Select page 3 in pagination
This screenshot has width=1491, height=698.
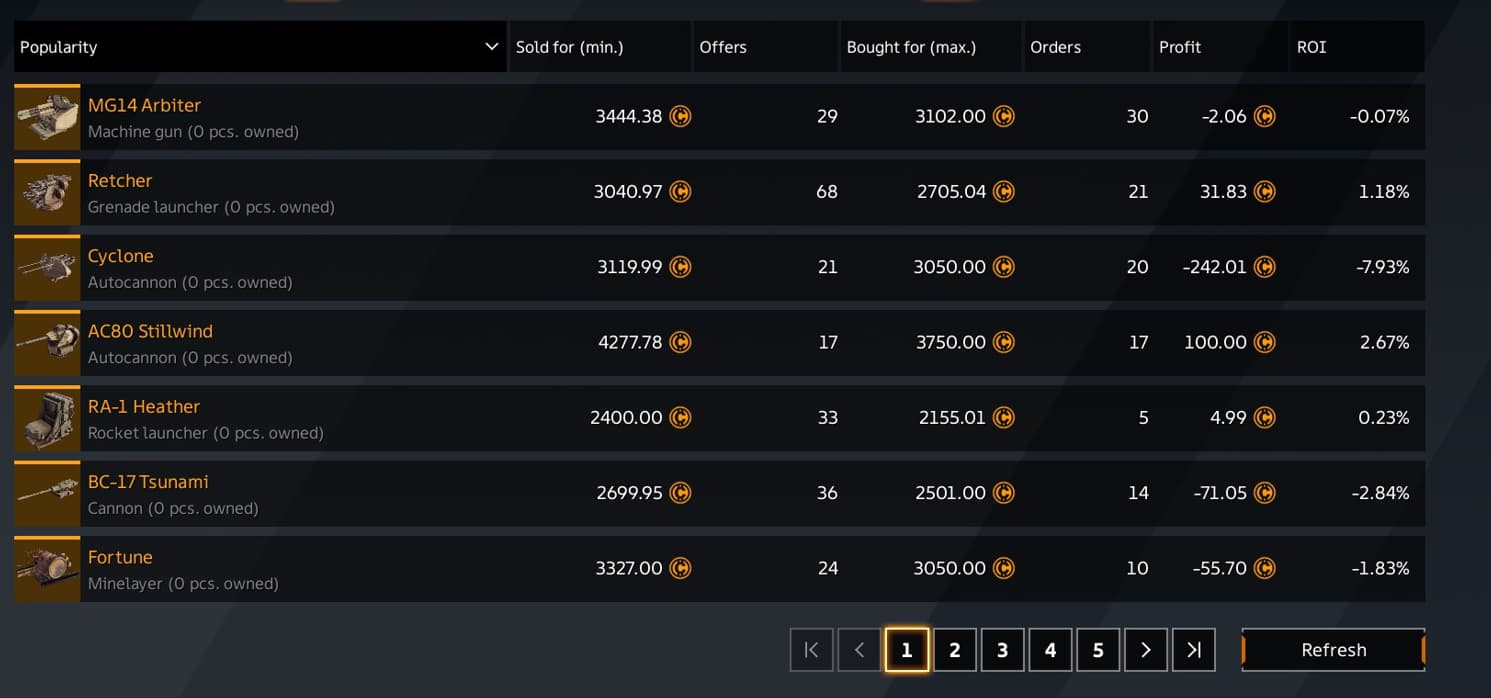tap(1002, 650)
